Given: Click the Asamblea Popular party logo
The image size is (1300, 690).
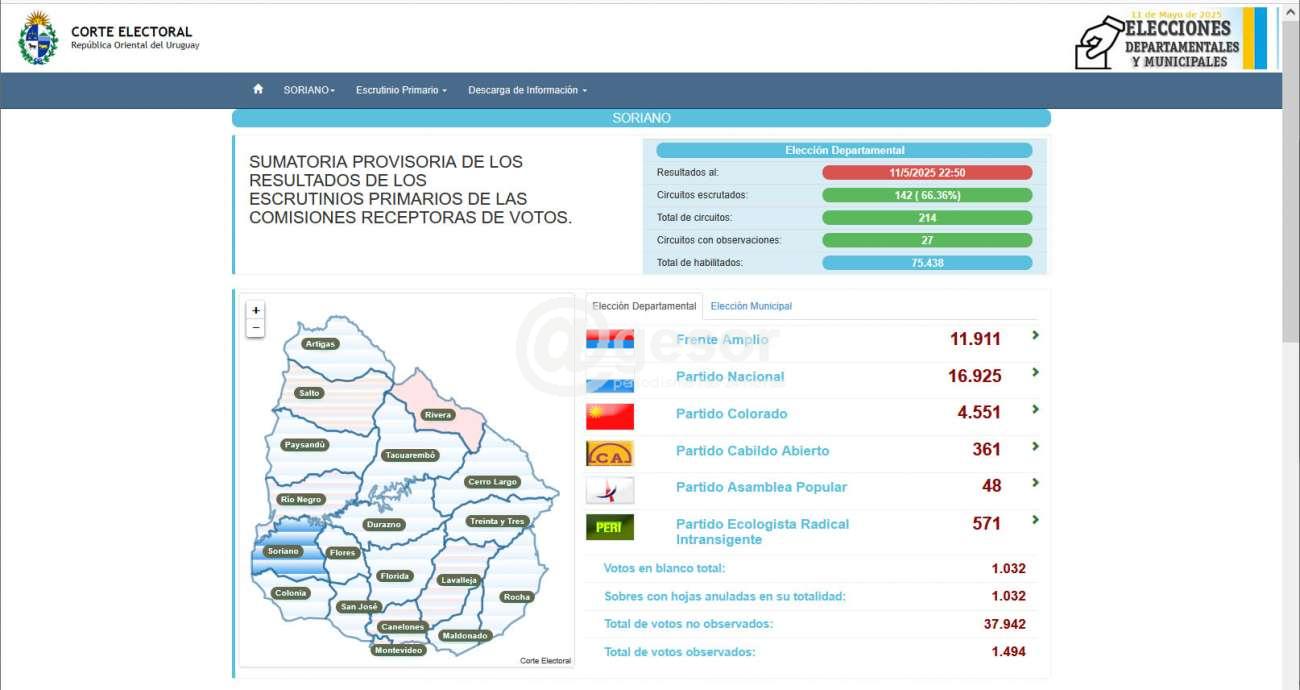Looking at the screenshot, I should pos(609,490).
